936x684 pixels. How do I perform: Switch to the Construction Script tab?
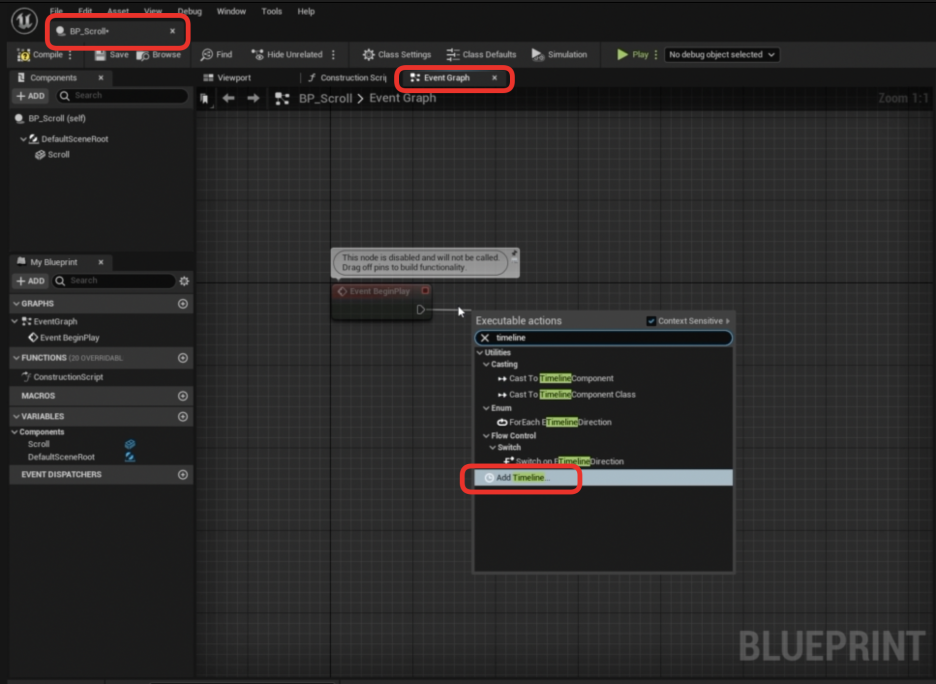(x=346, y=78)
